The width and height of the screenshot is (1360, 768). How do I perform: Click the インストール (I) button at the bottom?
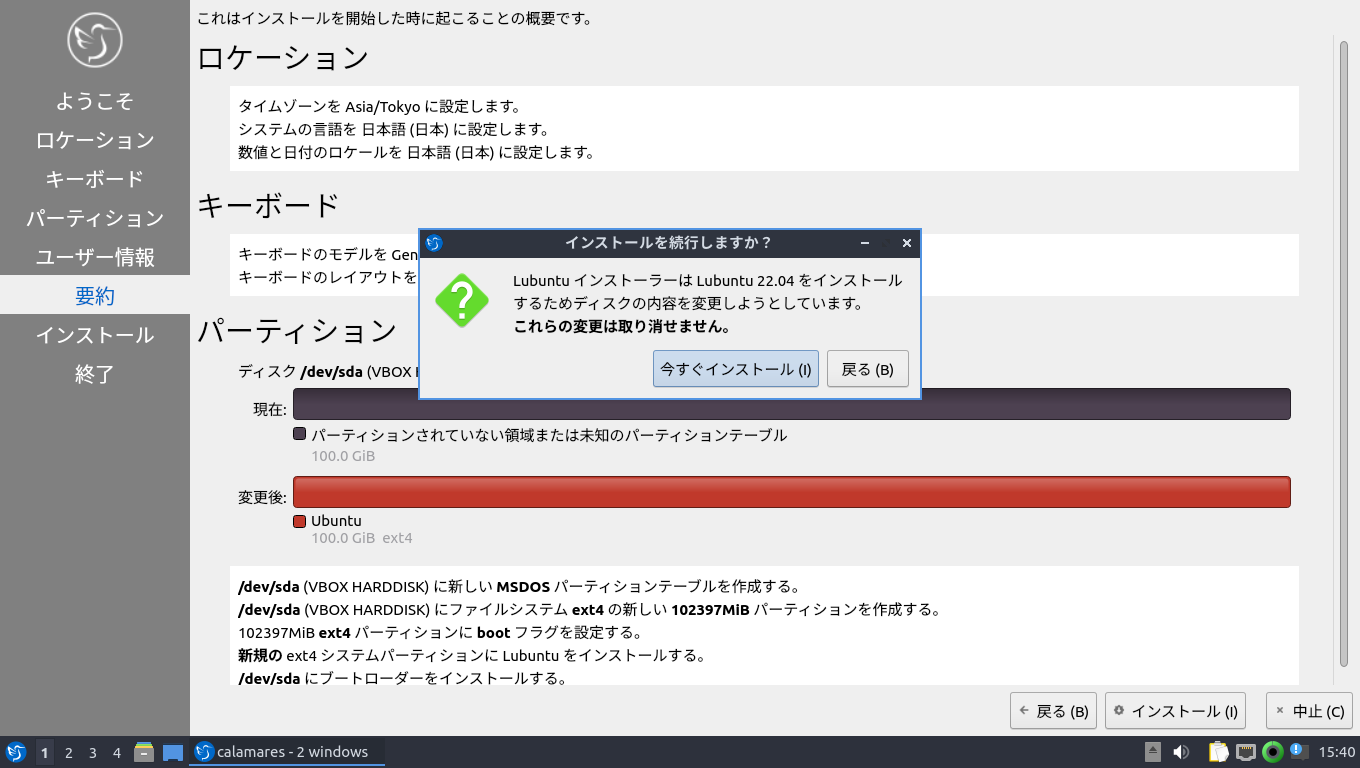tap(1176, 711)
